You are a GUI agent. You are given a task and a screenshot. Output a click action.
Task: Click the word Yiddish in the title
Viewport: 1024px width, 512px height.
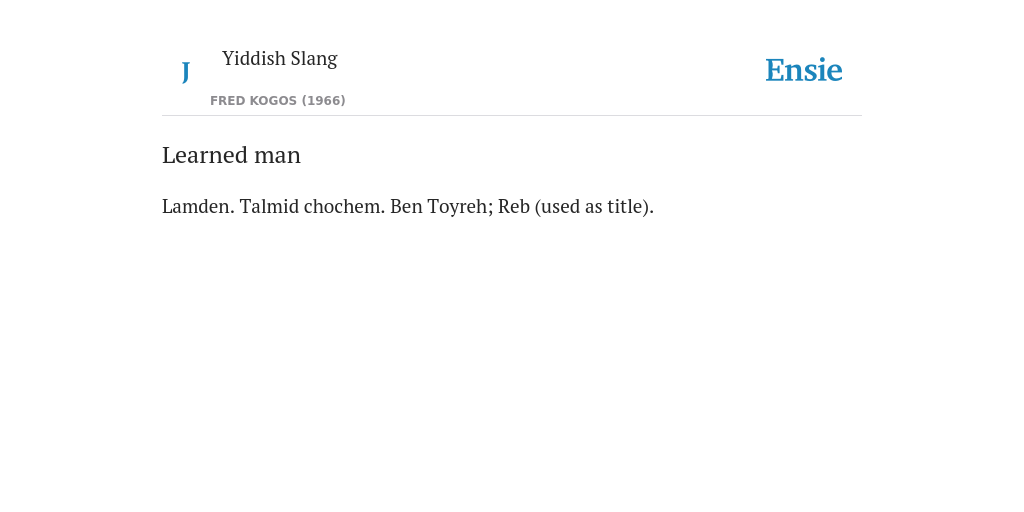coord(254,58)
